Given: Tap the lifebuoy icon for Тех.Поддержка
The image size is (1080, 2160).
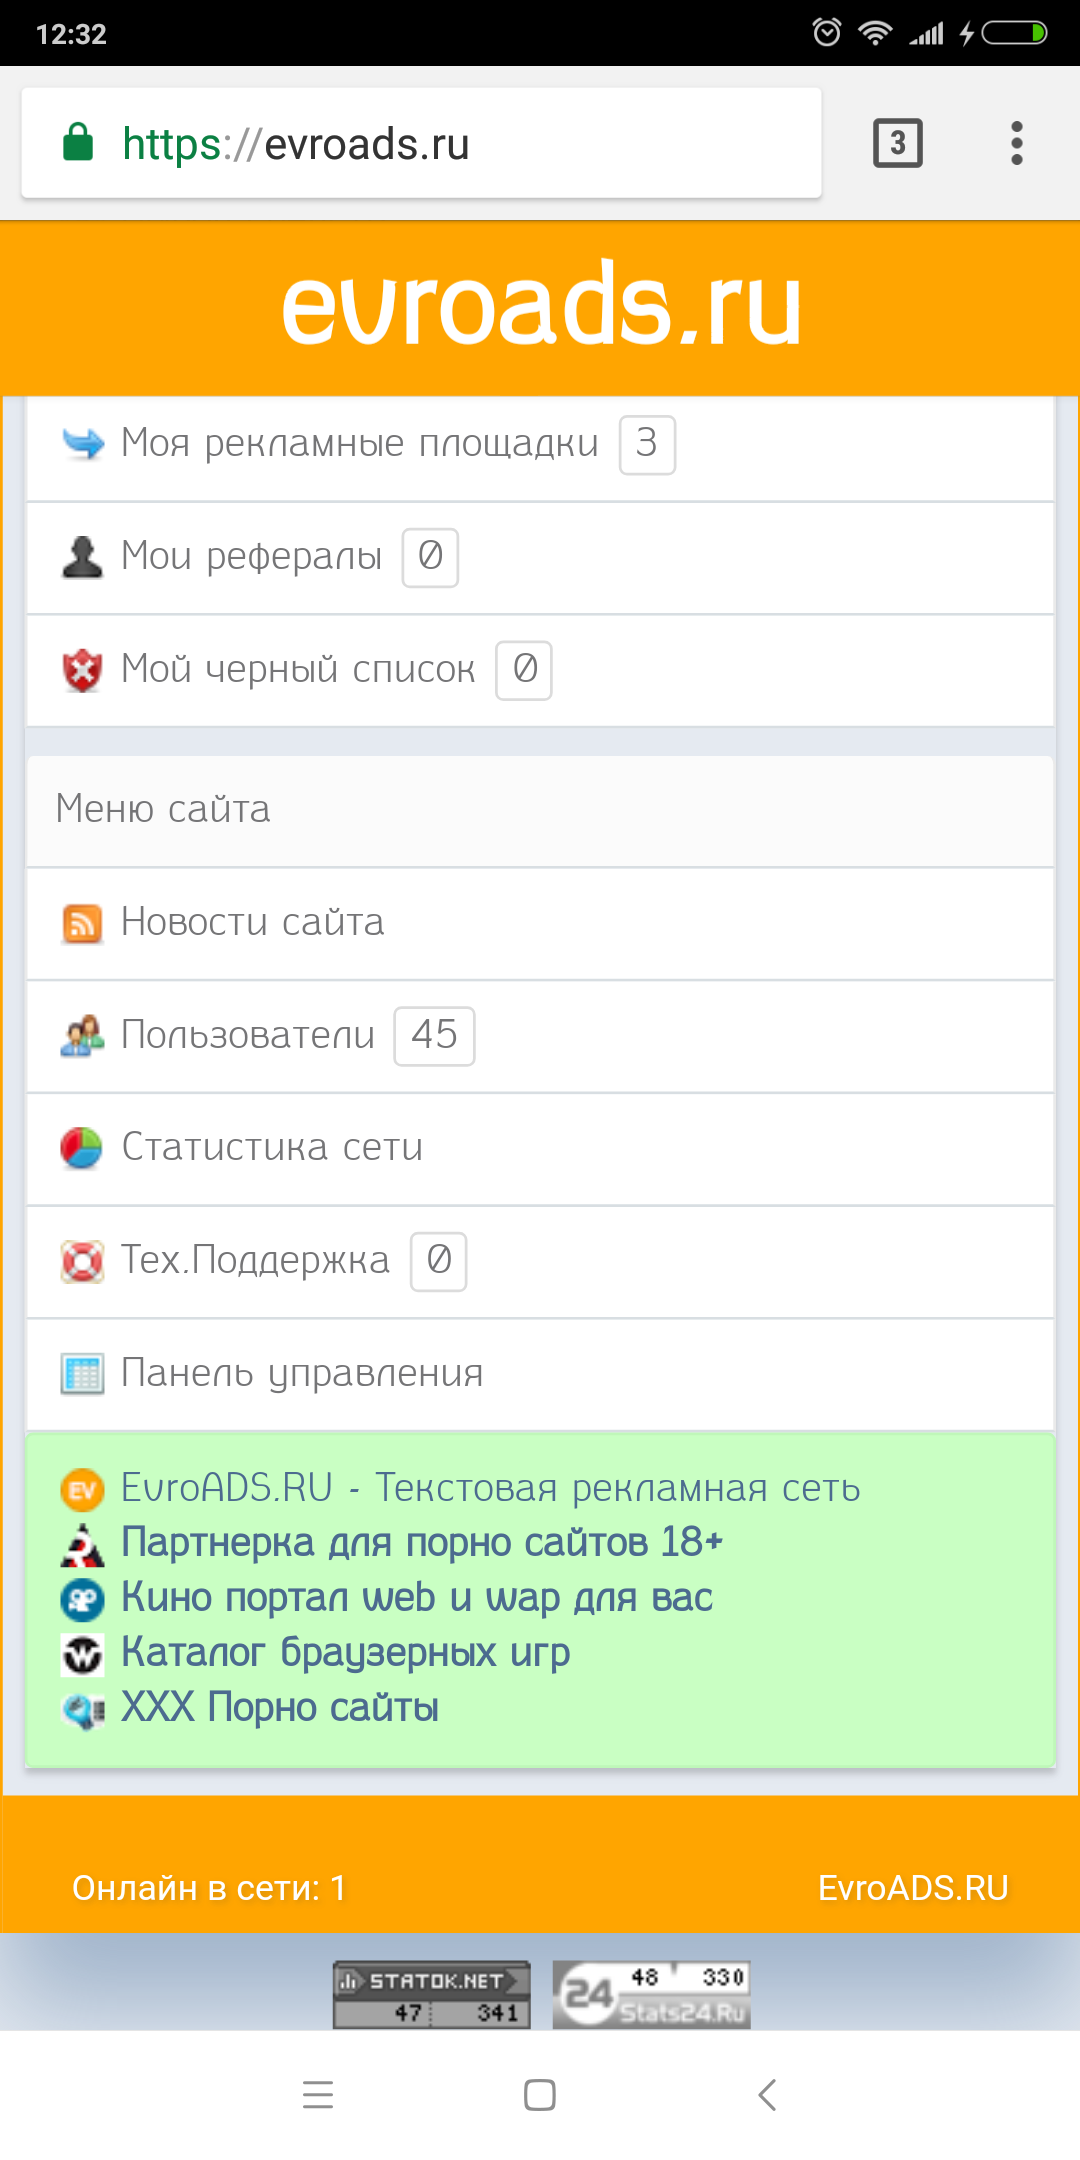Looking at the screenshot, I should 82,1261.
